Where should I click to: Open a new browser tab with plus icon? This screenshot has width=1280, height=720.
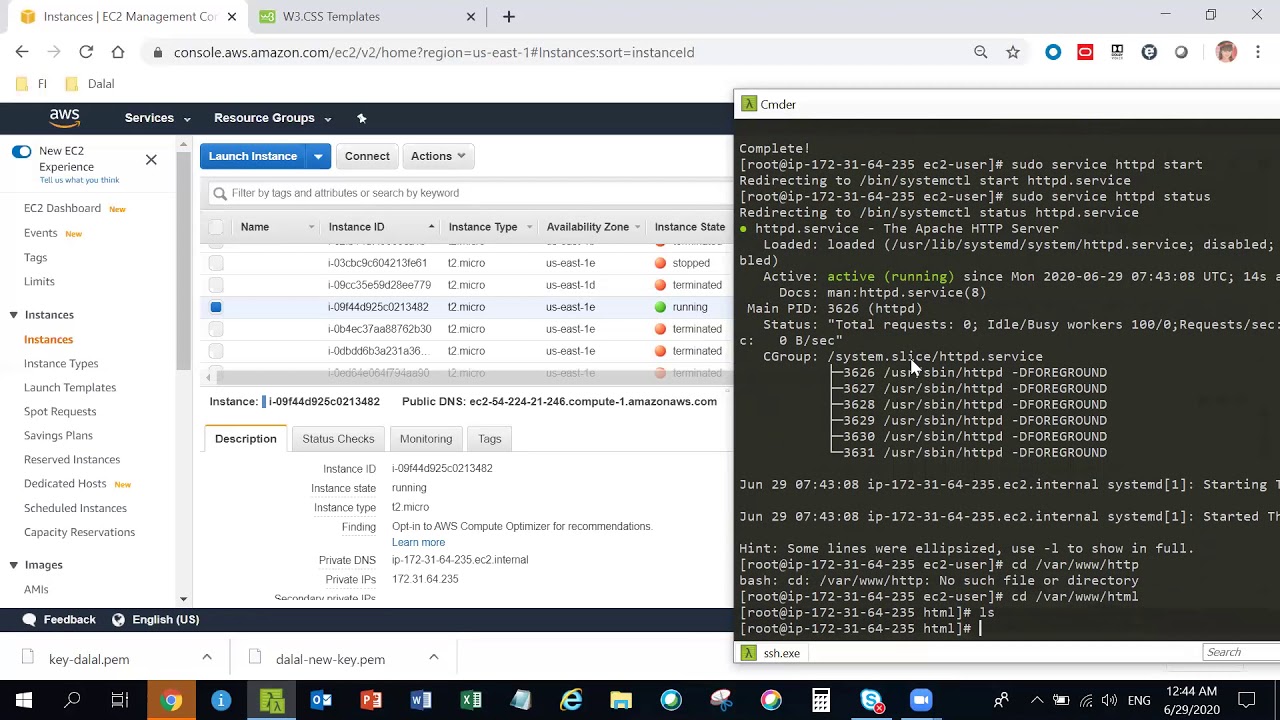[x=509, y=16]
